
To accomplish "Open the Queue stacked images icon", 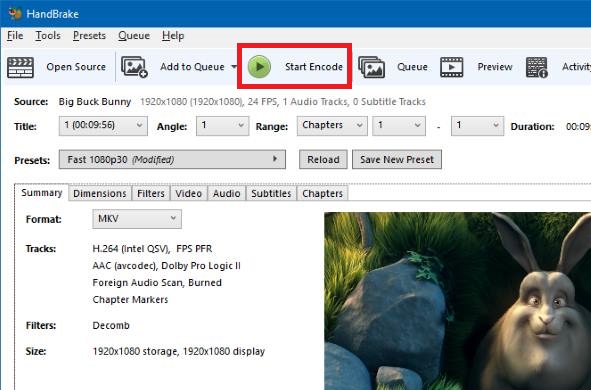I will click(x=371, y=67).
